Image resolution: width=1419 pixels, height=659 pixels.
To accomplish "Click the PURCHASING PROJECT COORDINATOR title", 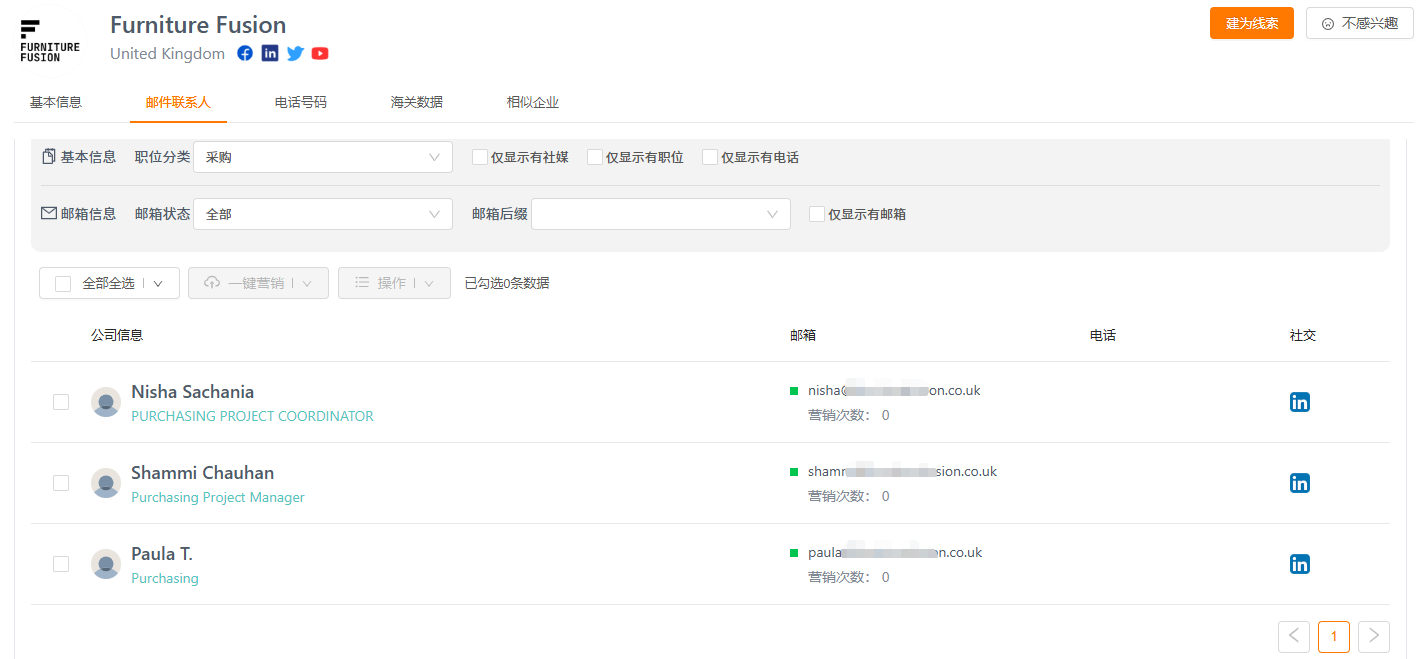I will pyautogui.click(x=252, y=416).
